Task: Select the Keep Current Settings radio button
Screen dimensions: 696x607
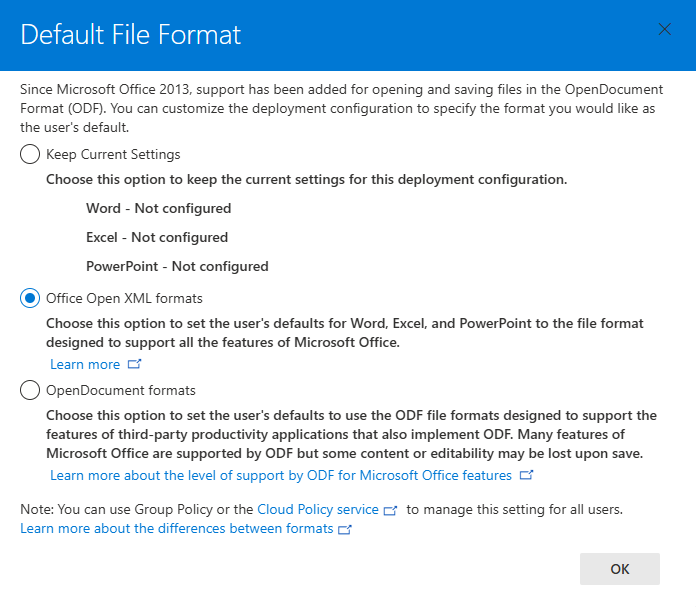Action: click(30, 154)
